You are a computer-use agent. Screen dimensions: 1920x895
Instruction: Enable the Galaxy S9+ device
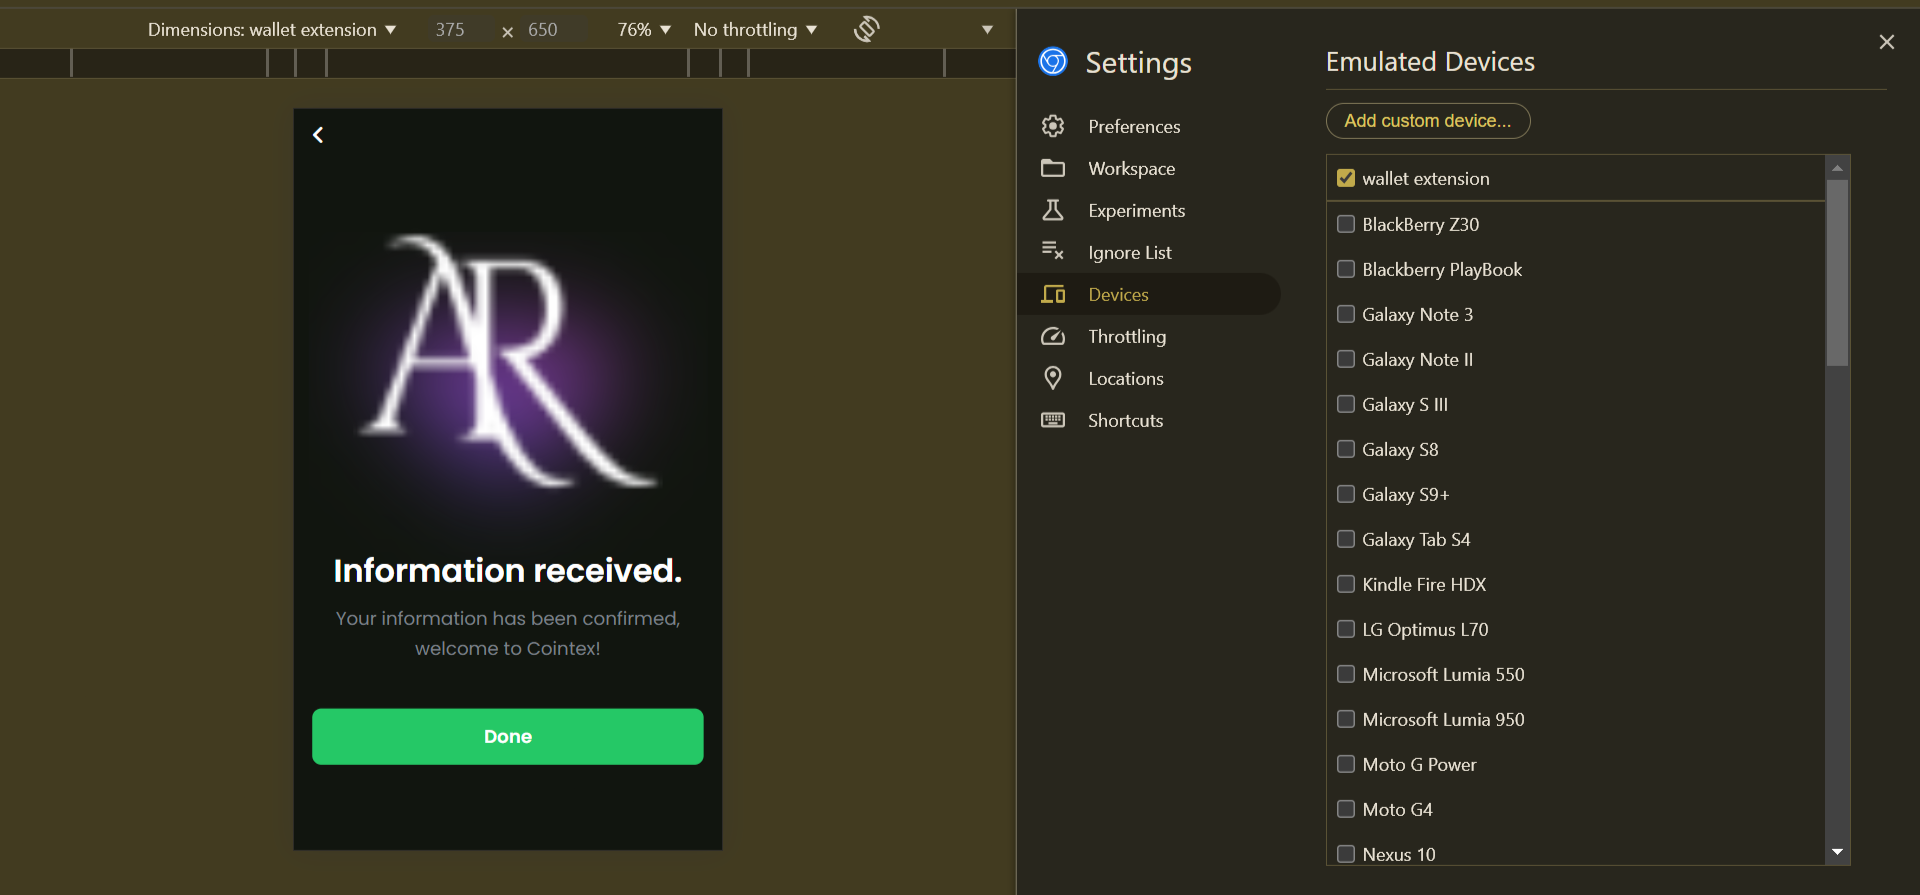1346,494
